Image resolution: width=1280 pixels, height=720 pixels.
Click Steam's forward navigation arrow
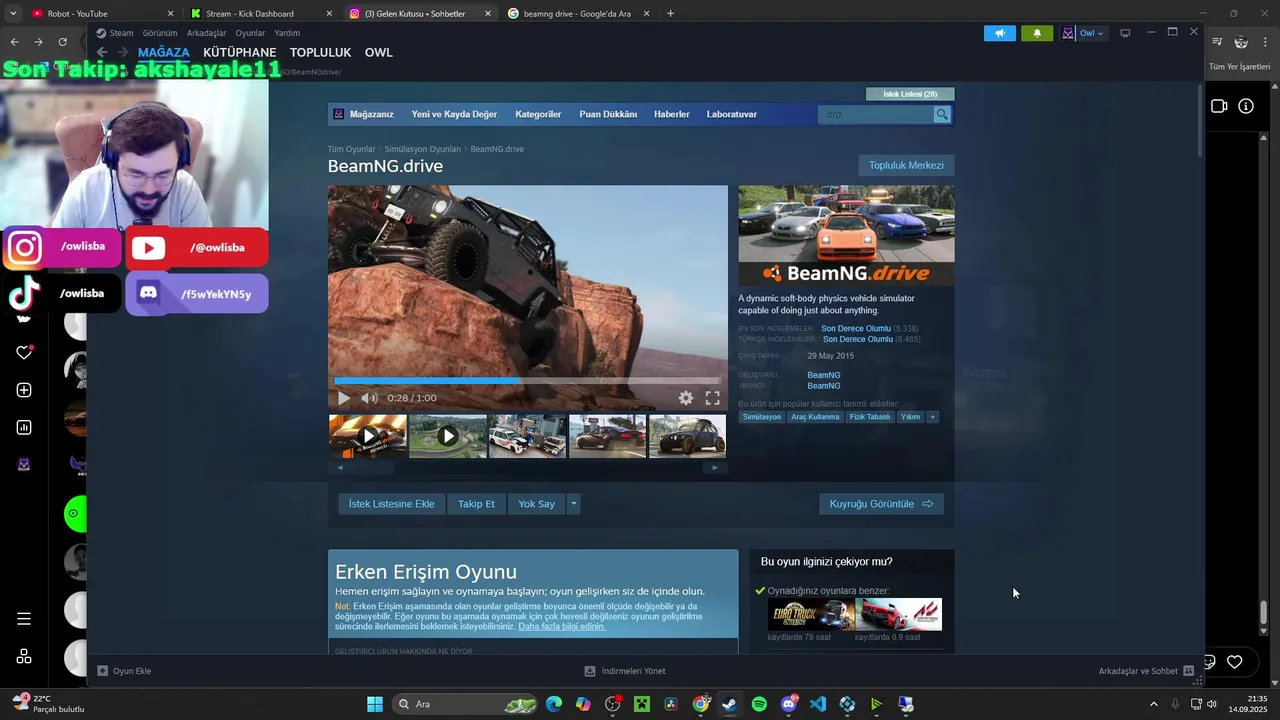(125, 53)
